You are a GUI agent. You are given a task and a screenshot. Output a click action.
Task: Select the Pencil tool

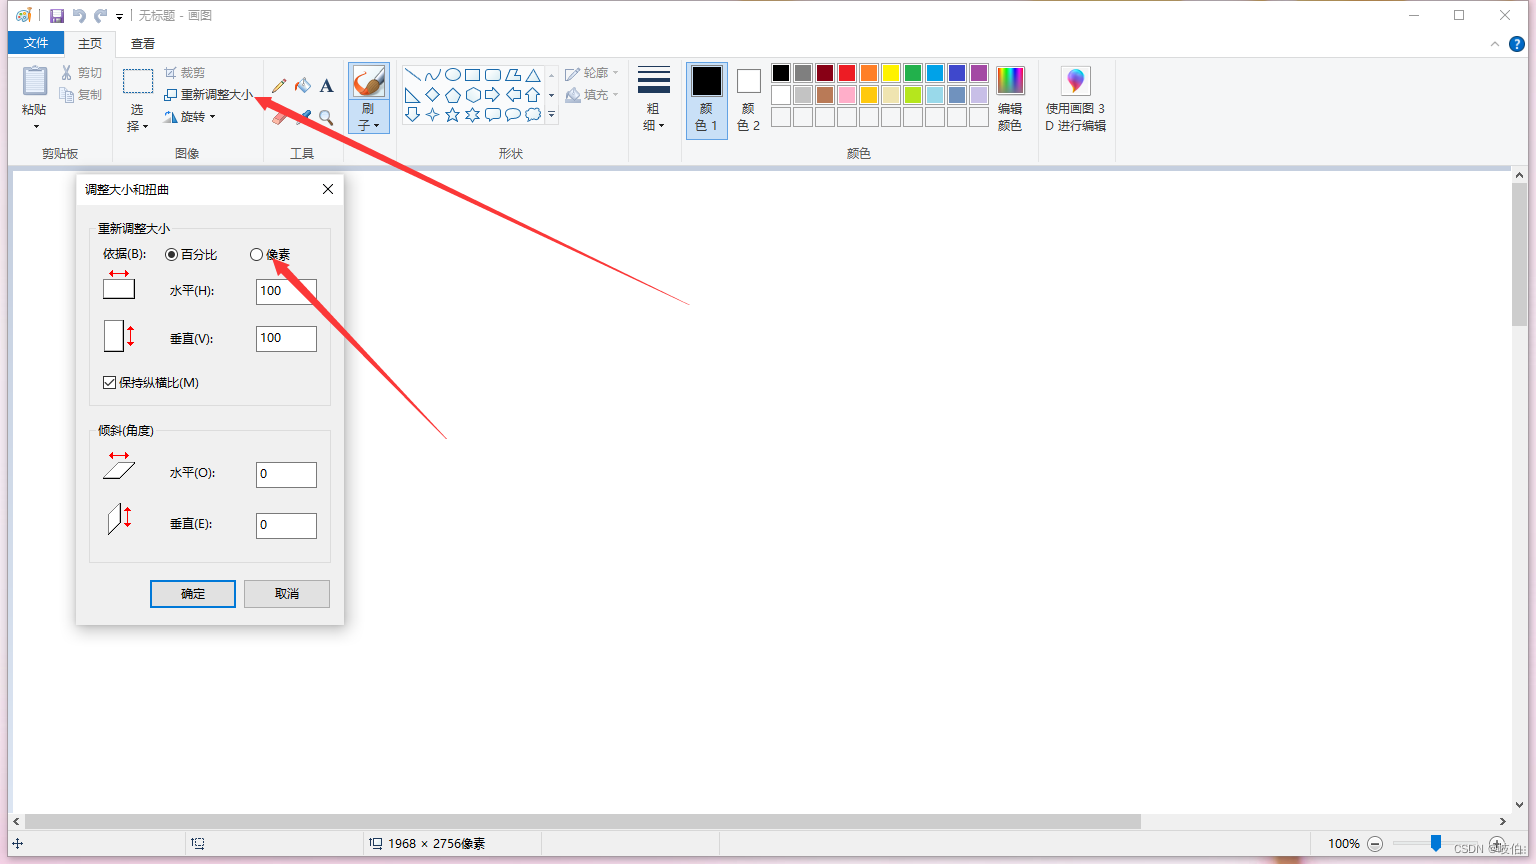[279, 86]
